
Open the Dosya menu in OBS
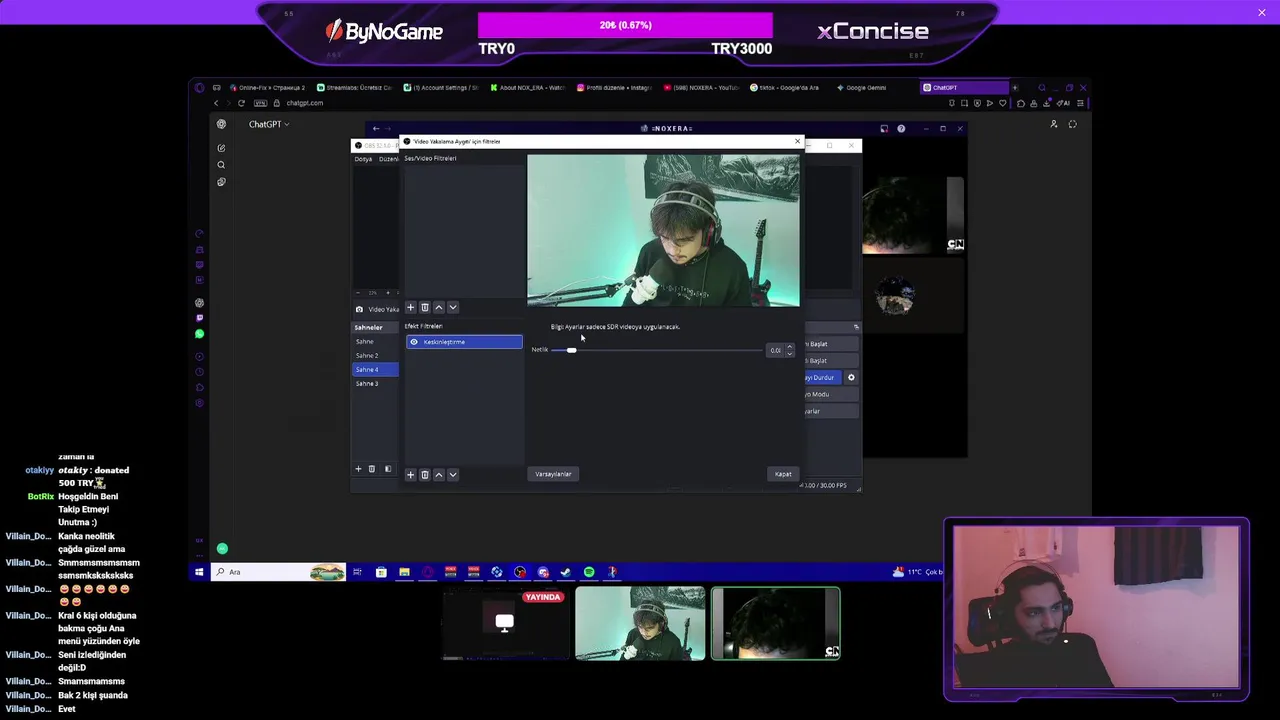(363, 159)
